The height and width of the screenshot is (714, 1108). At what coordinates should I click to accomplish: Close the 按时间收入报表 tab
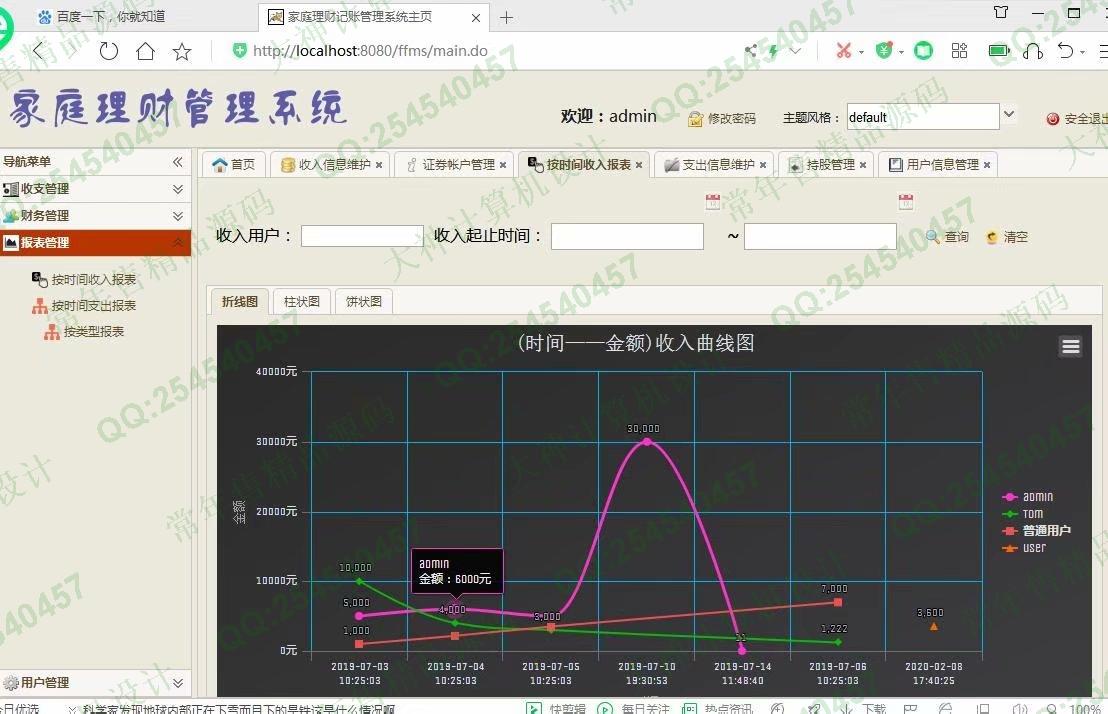pos(639,165)
